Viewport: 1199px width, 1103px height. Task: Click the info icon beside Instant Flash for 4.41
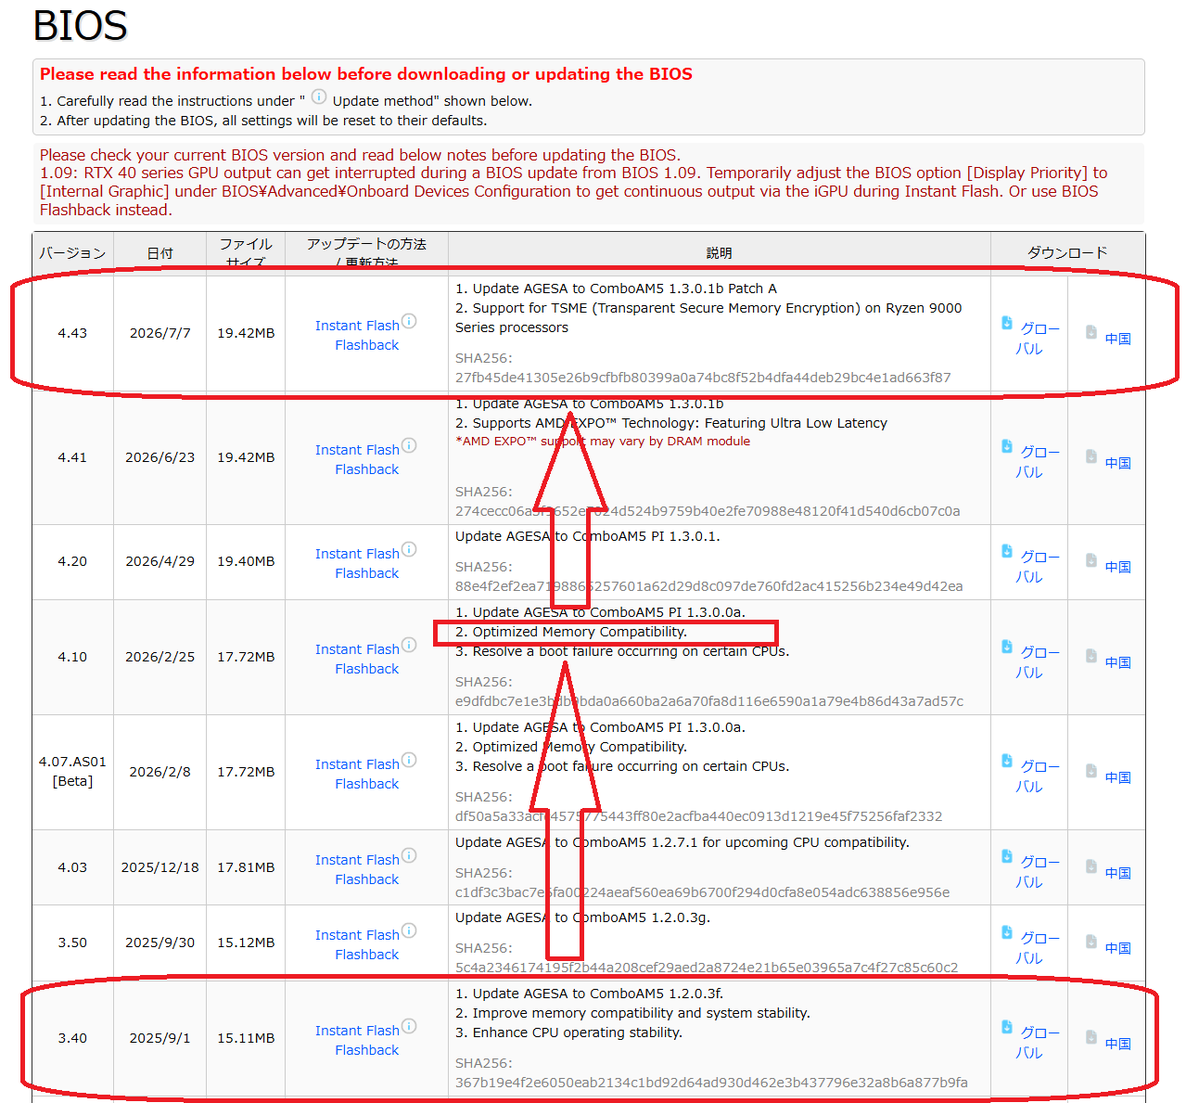[x=409, y=445]
